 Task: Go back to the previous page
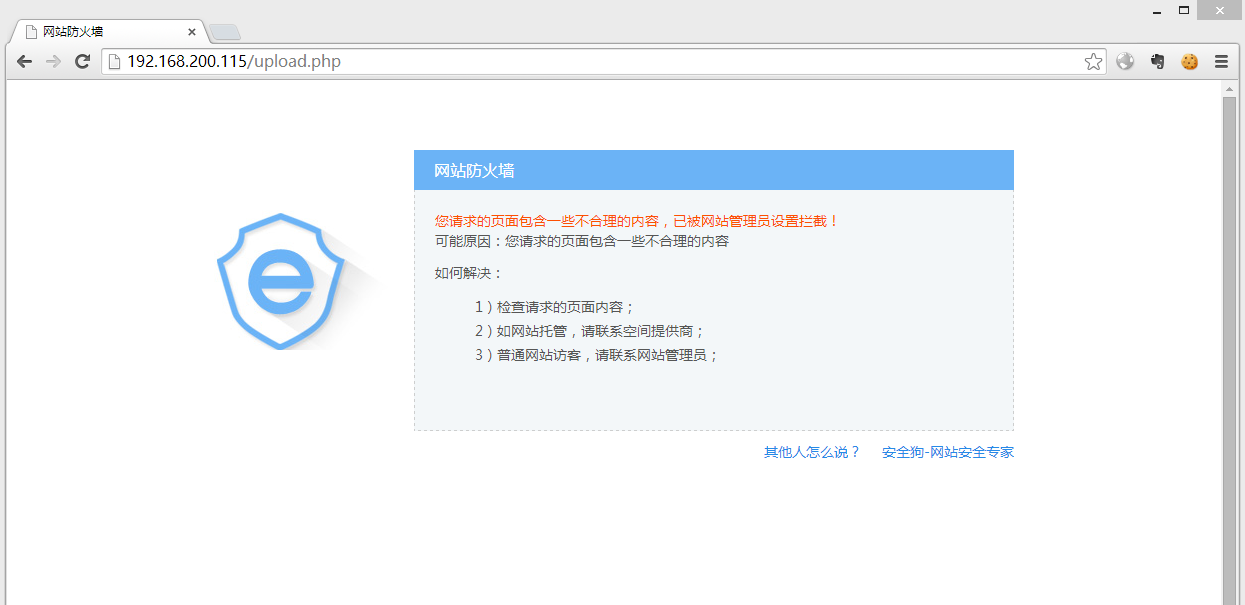(24, 62)
